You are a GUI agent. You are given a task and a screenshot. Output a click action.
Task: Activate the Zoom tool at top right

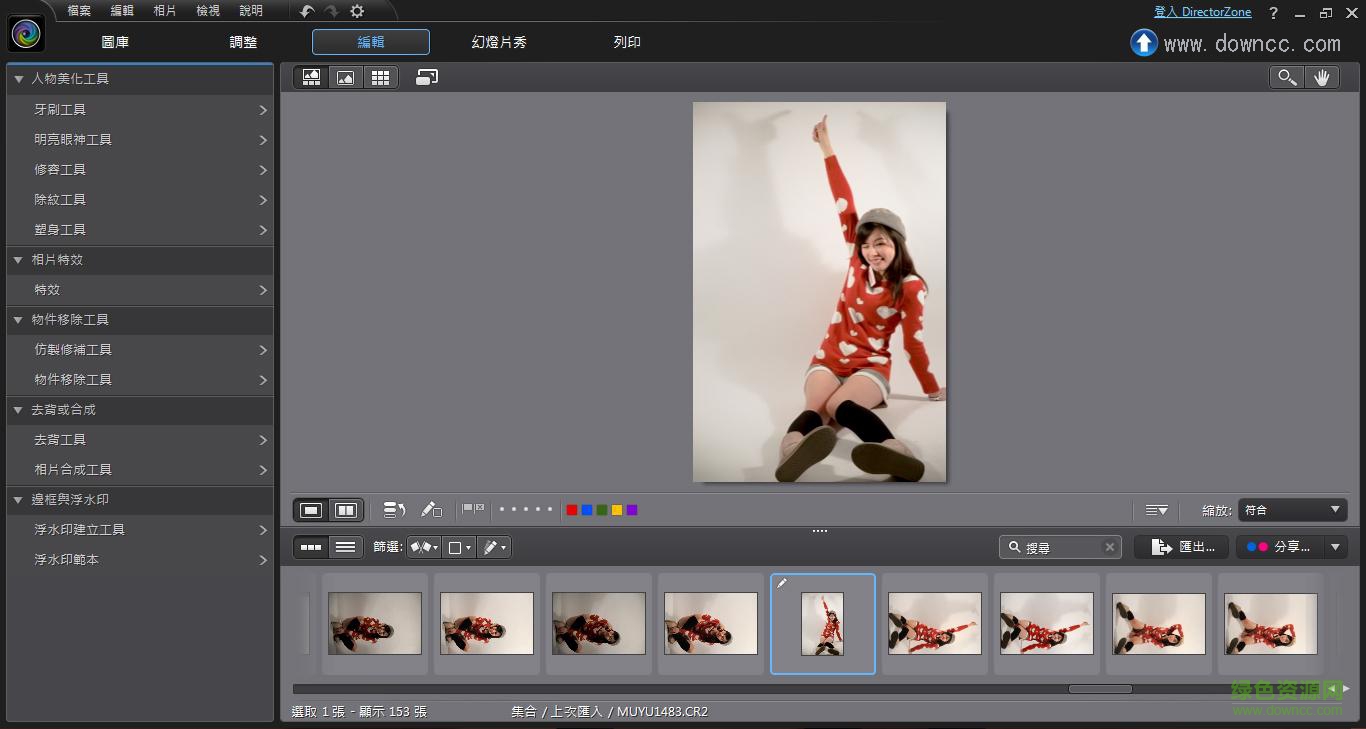click(x=1286, y=77)
